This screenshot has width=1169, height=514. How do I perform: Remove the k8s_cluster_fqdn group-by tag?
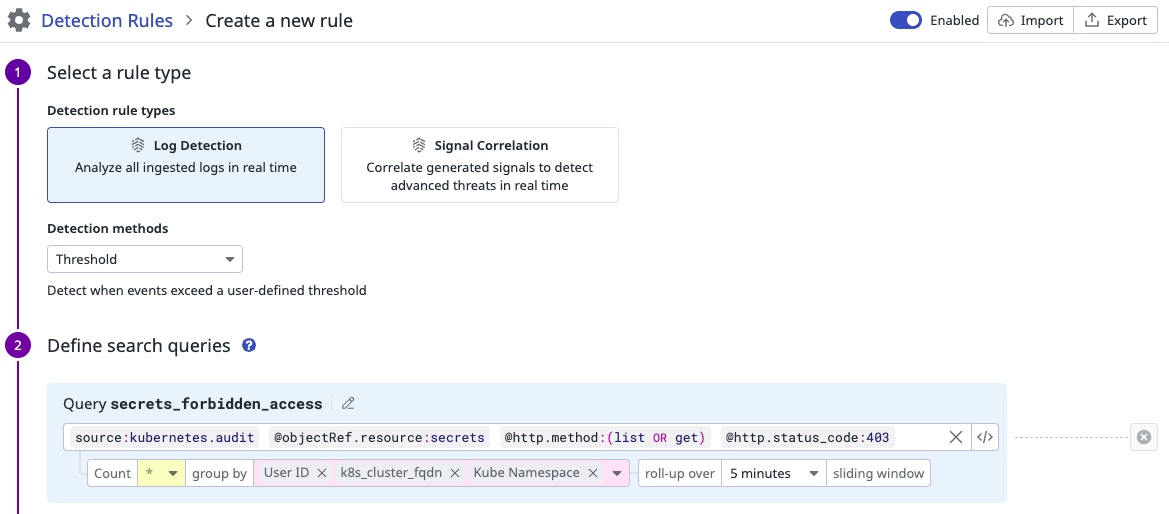(x=455, y=473)
